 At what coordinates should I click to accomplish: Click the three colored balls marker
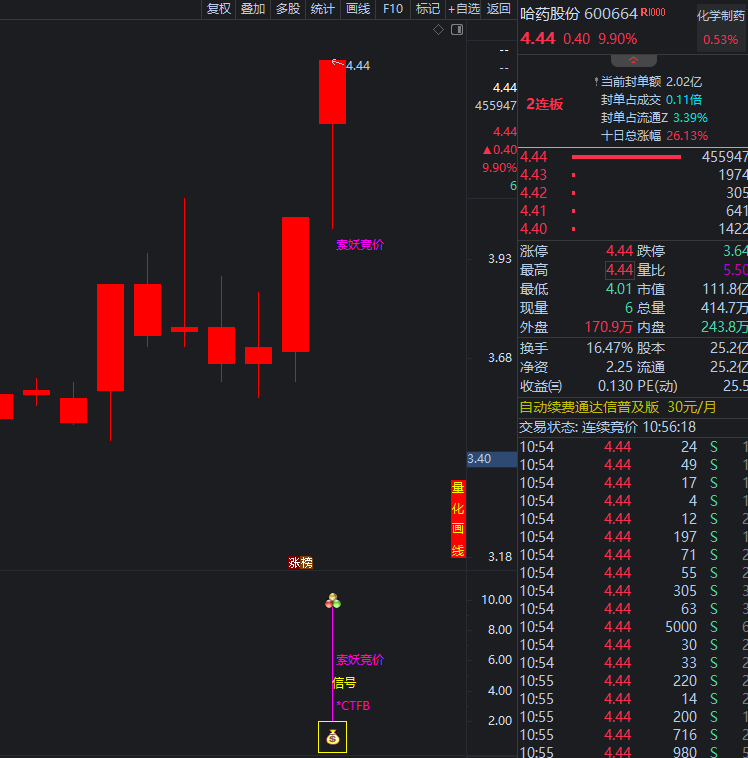[x=333, y=601]
